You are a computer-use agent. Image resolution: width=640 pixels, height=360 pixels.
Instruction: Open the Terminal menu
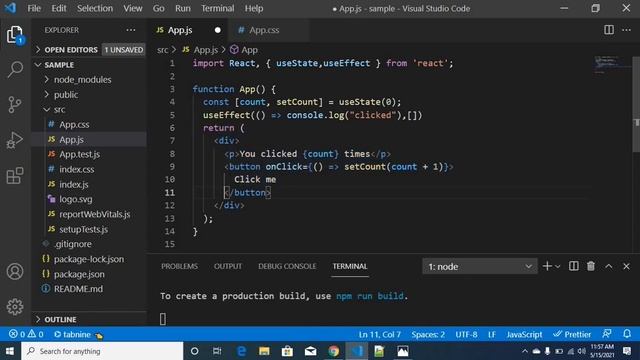click(218, 8)
